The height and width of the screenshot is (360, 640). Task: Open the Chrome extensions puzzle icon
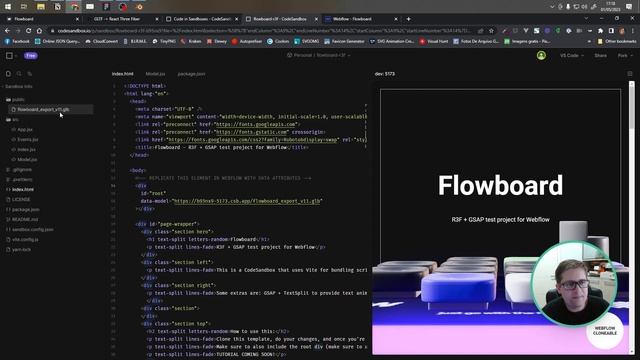point(600,31)
